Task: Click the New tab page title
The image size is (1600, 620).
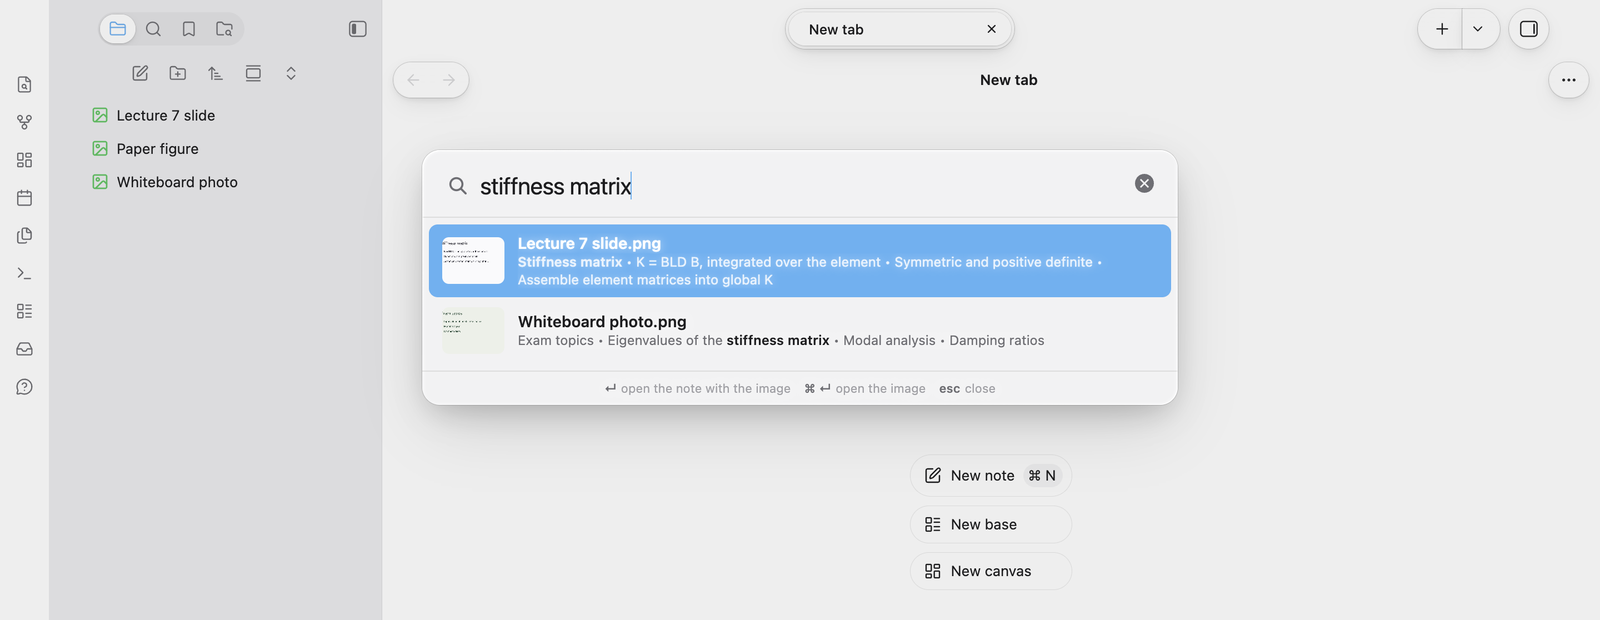Action: point(1009,80)
